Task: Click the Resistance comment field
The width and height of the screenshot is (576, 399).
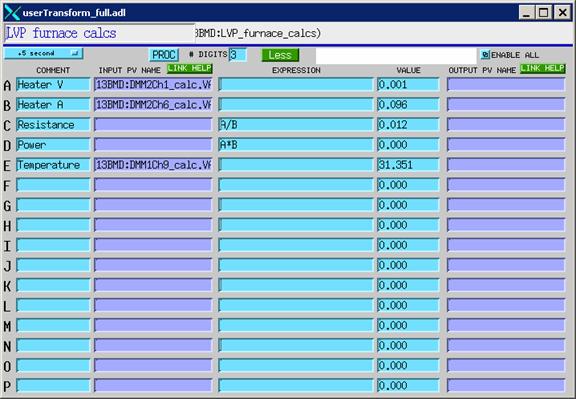Action: [x=53, y=125]
